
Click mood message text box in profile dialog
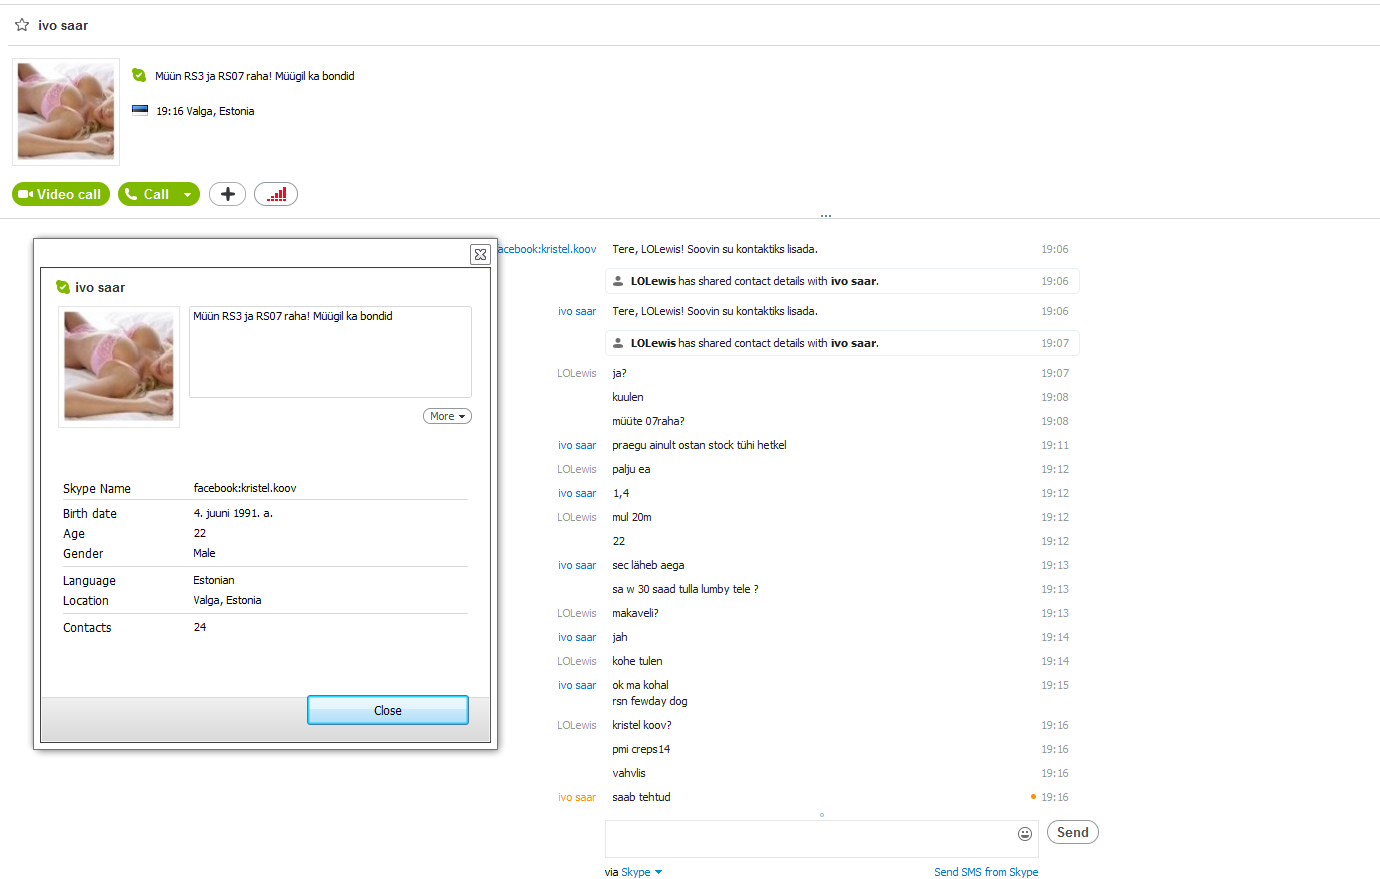330,352
